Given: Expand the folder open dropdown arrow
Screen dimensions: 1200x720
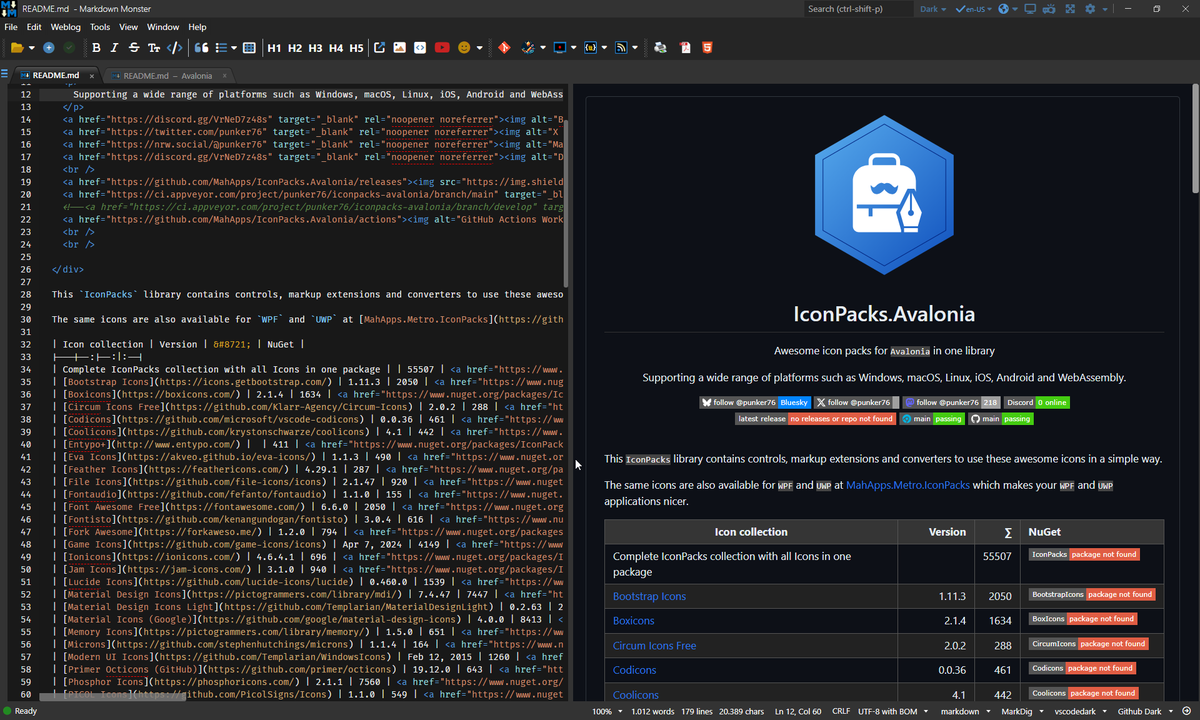Looking at the screenshot, I should [x=32, y=47].
